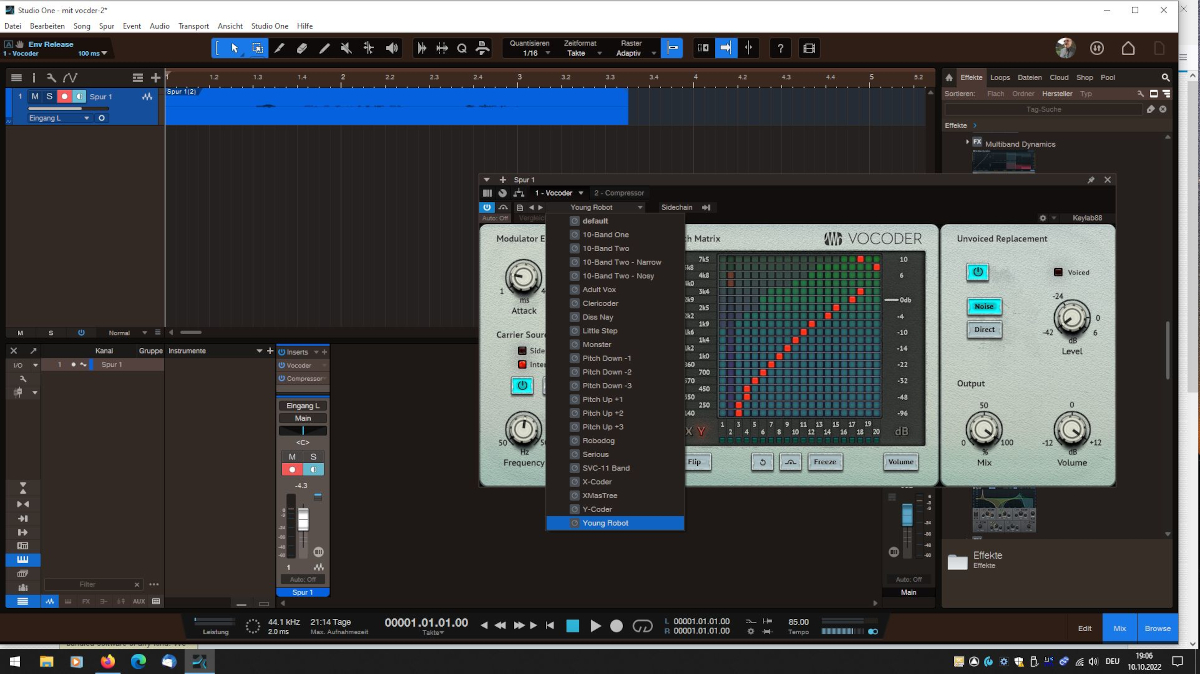
Task: Switch to Loops tab in browser
Action: pos(1000,77)
